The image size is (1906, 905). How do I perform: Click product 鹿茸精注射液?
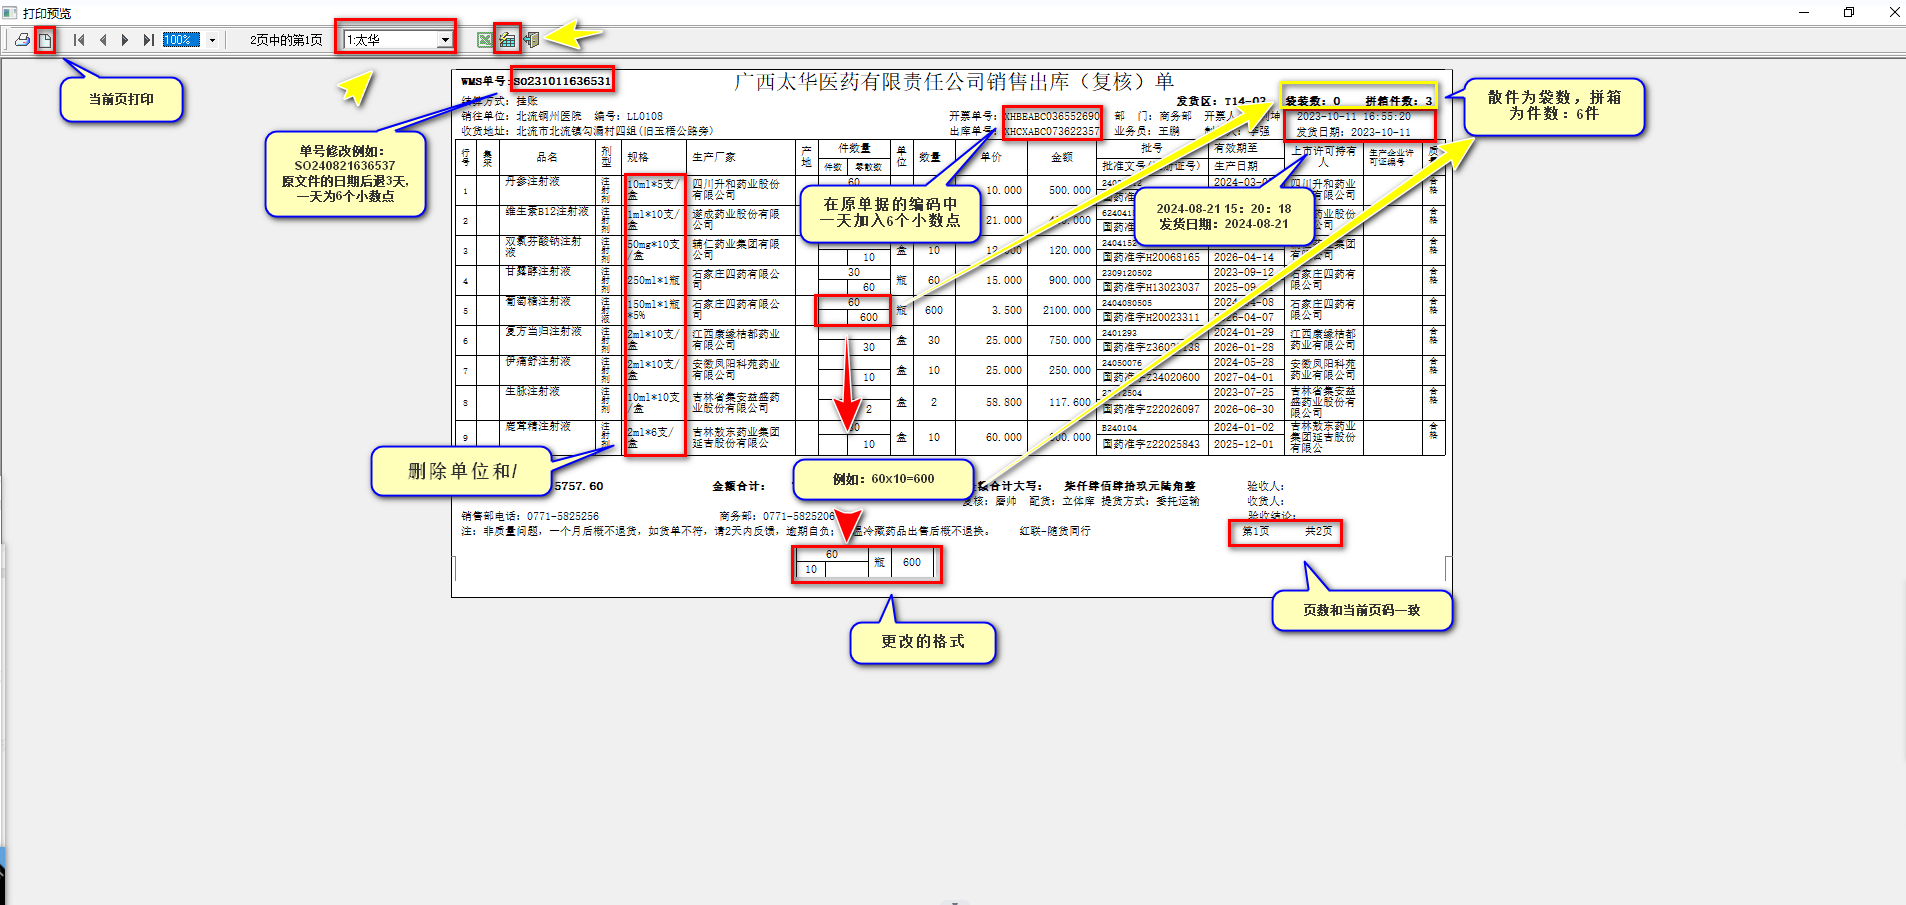tap(538, 427)
